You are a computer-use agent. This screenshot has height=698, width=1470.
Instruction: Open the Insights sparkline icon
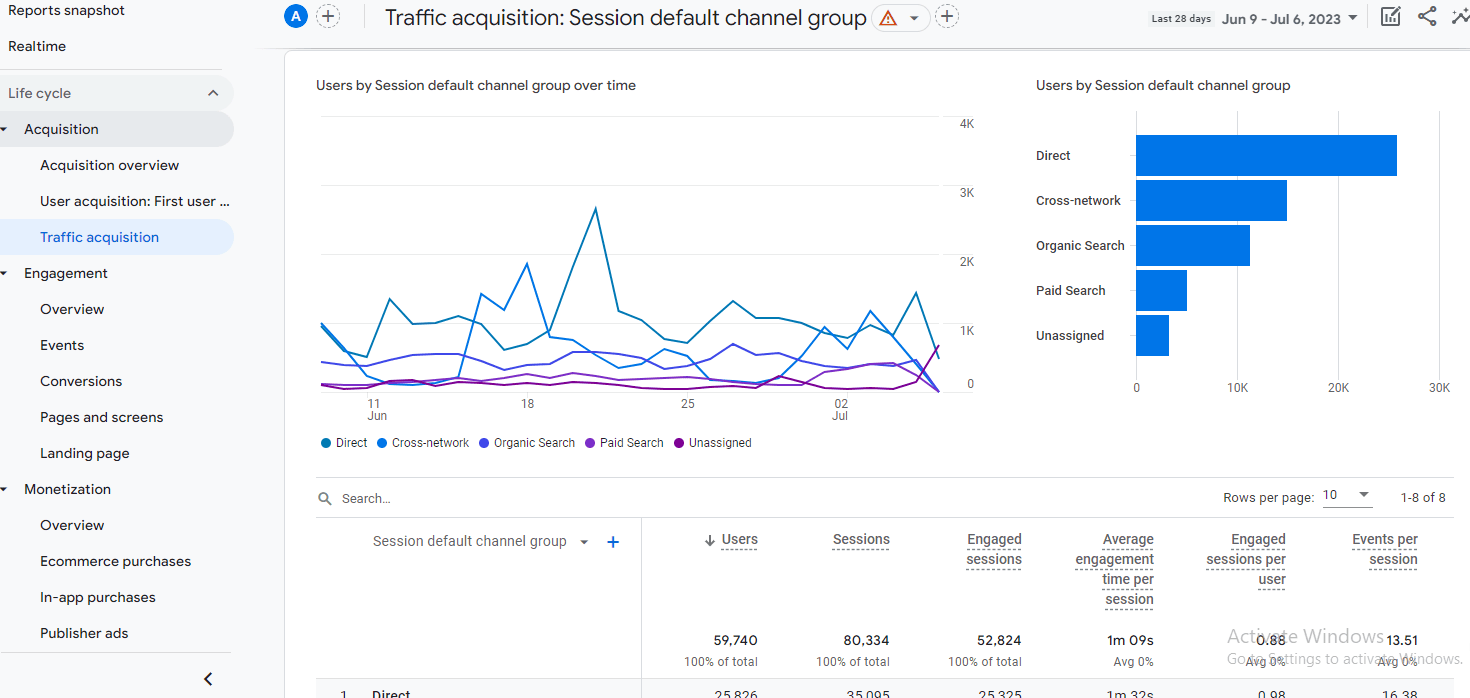point(1461,17)
